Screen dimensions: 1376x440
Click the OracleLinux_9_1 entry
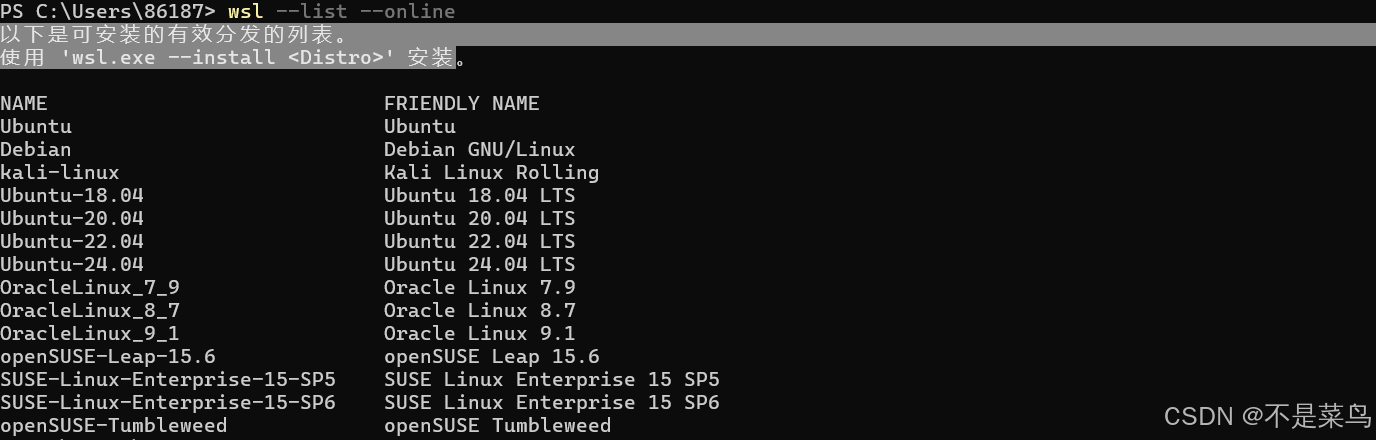(x=90, y=333)
